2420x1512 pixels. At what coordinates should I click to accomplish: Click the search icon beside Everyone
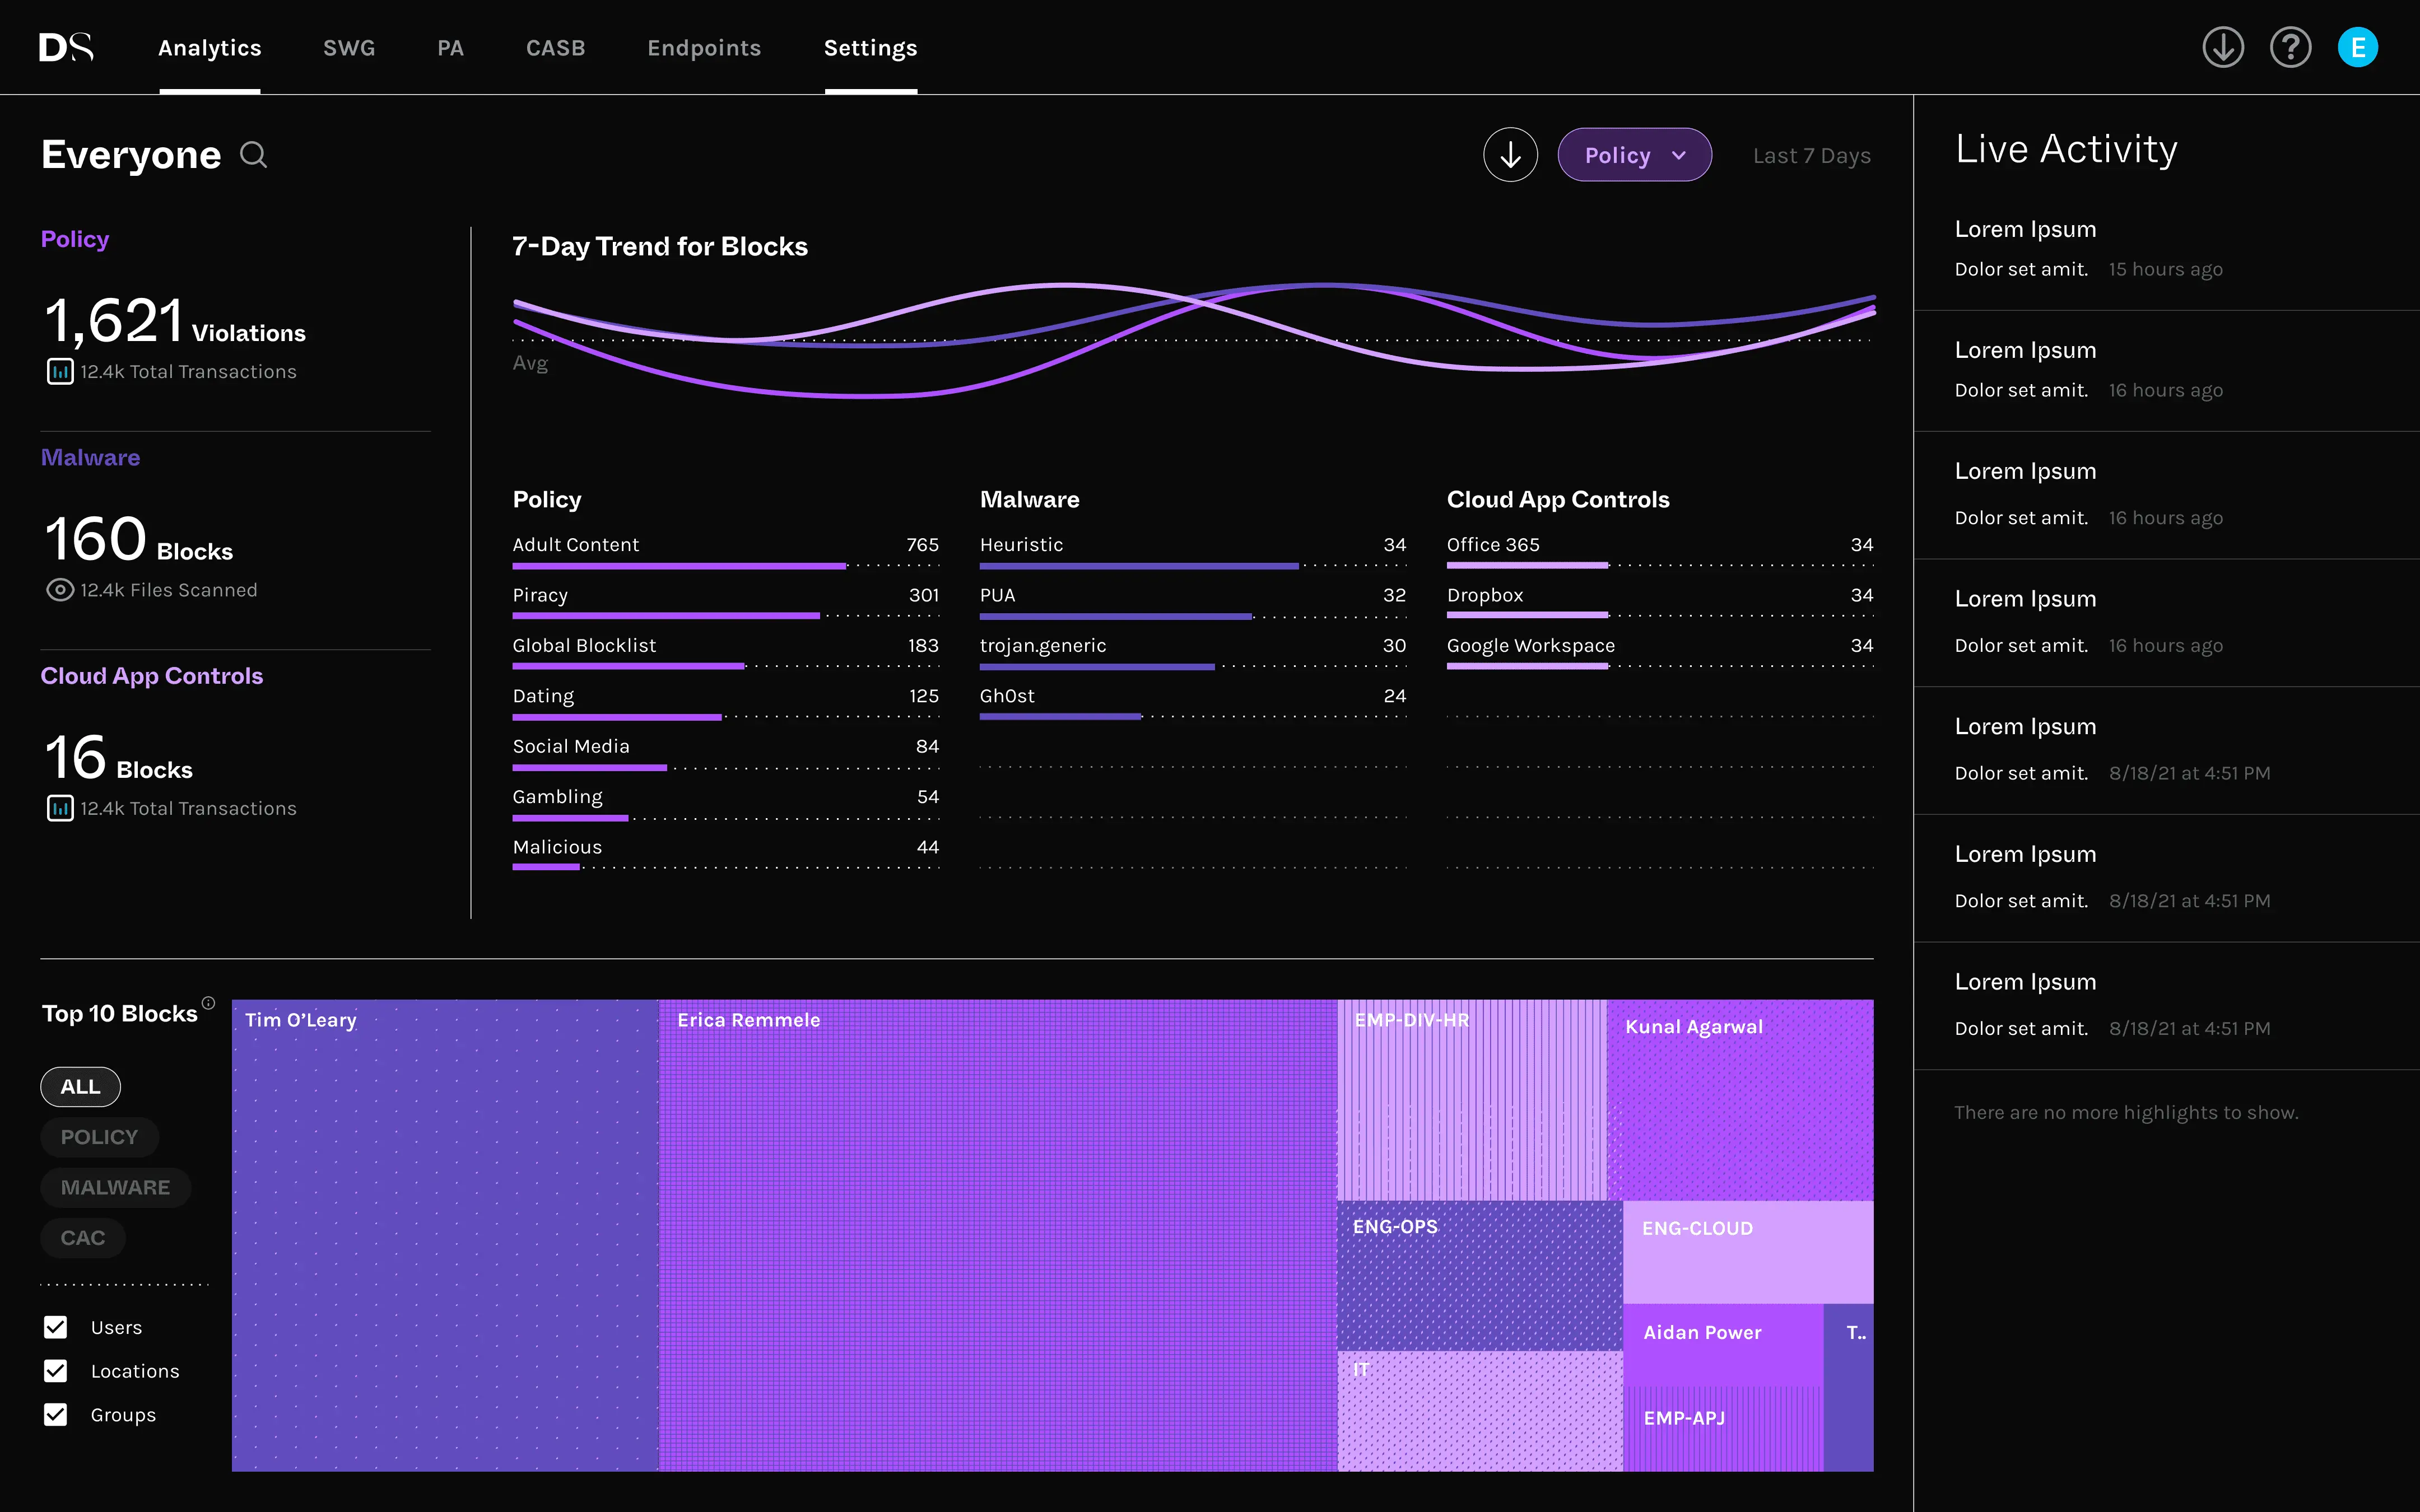[254, 155]
